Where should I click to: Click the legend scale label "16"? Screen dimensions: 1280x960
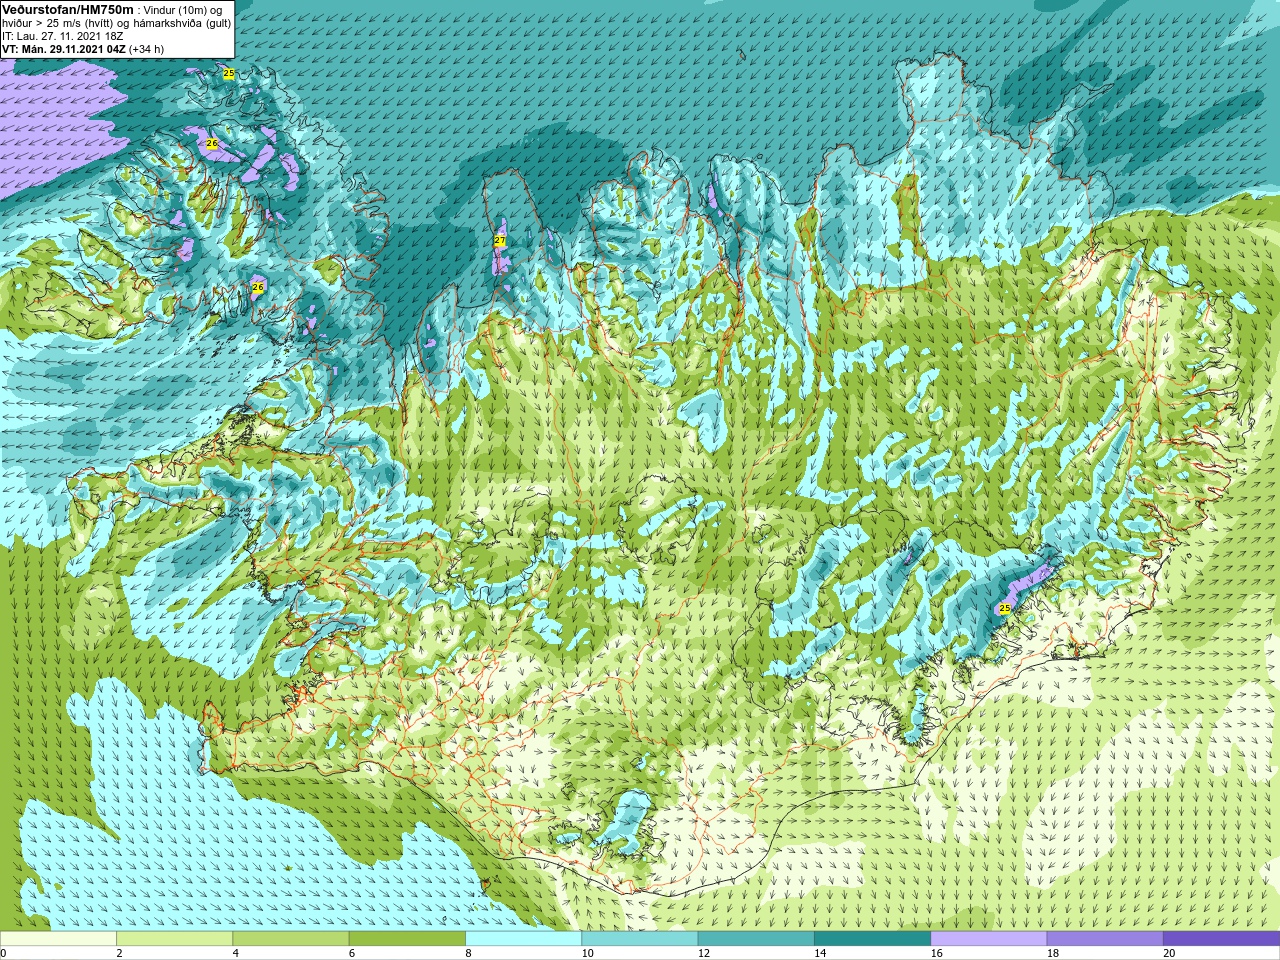tap(937, 953)
